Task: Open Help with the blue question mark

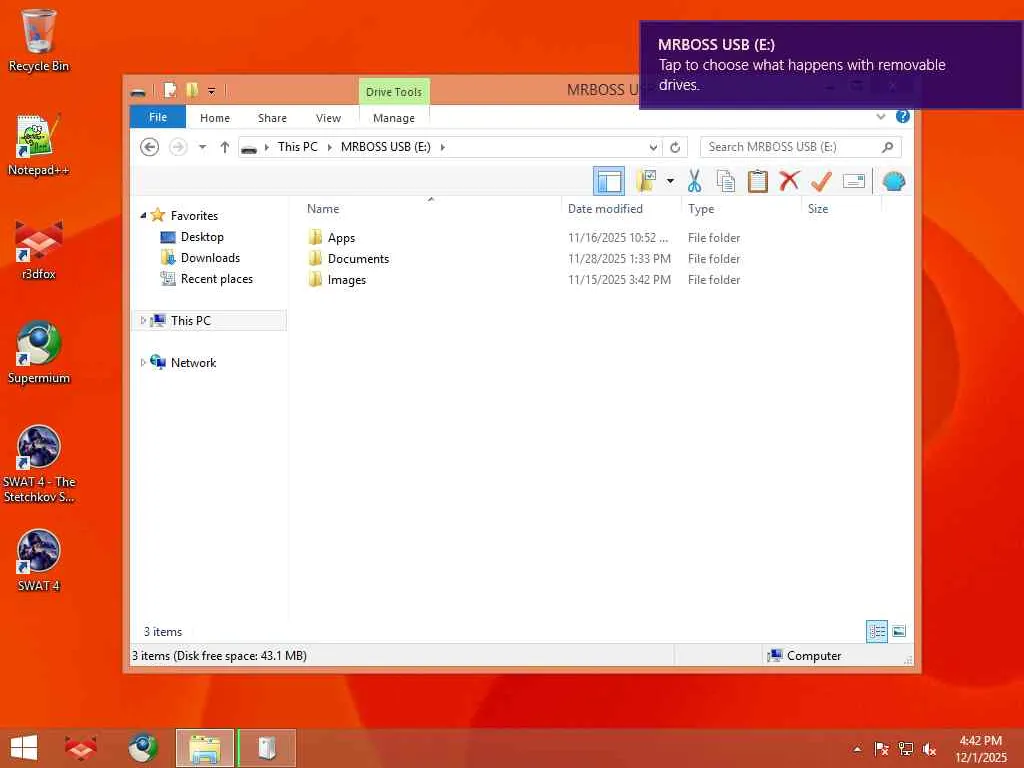Action: pos(903,116)
